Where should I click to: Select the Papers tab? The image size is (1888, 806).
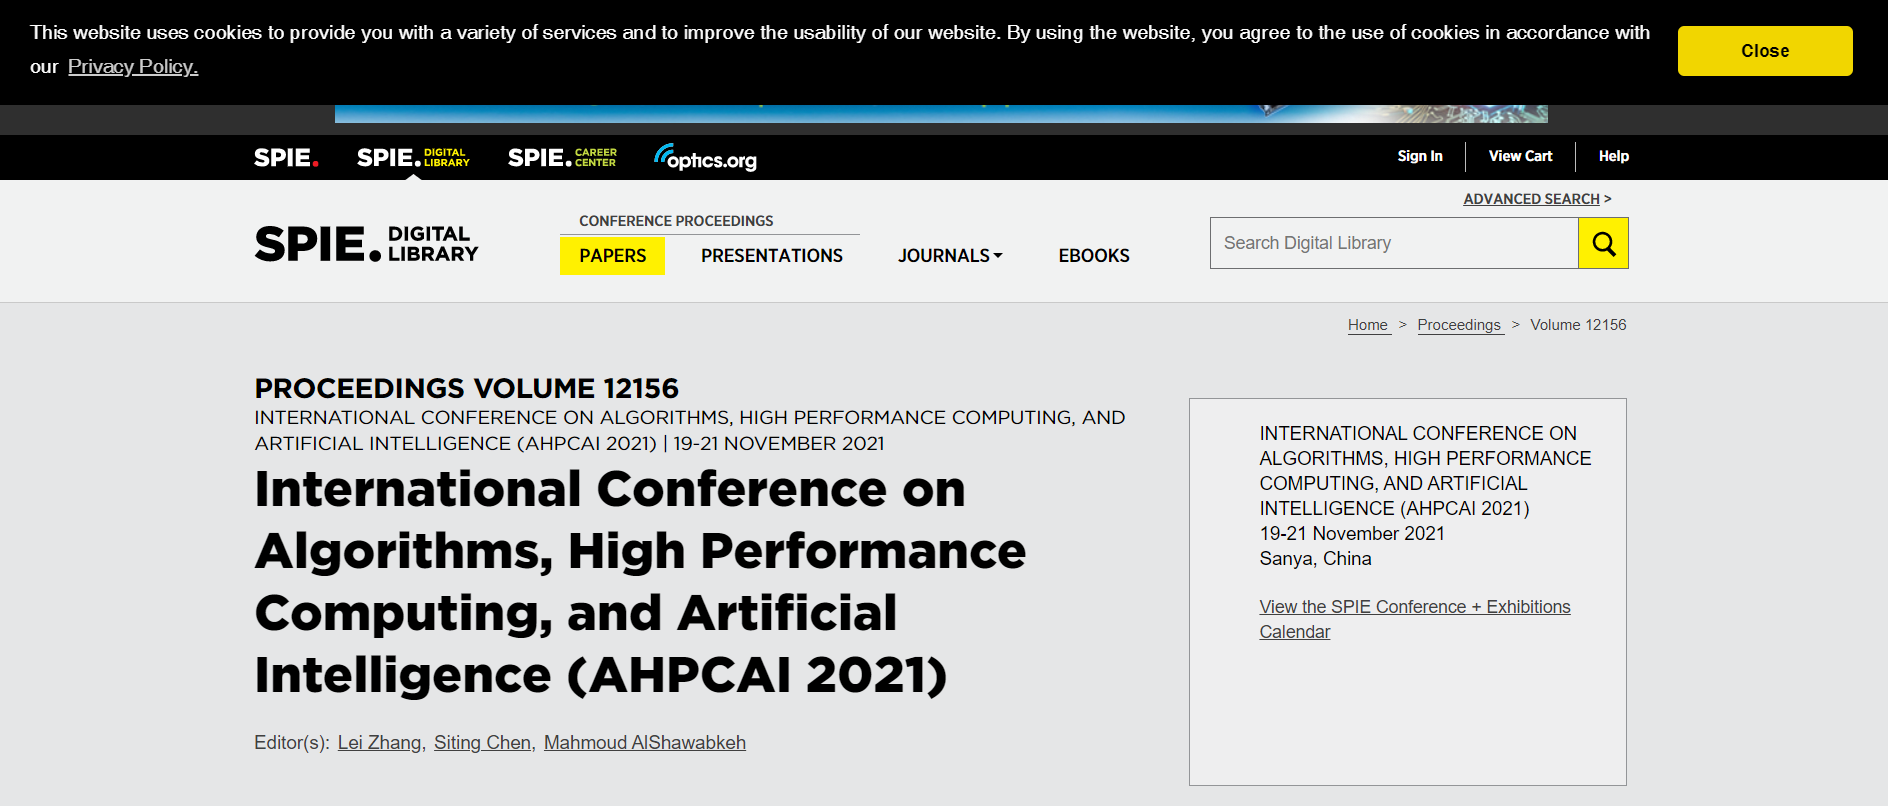pos(612,256)
